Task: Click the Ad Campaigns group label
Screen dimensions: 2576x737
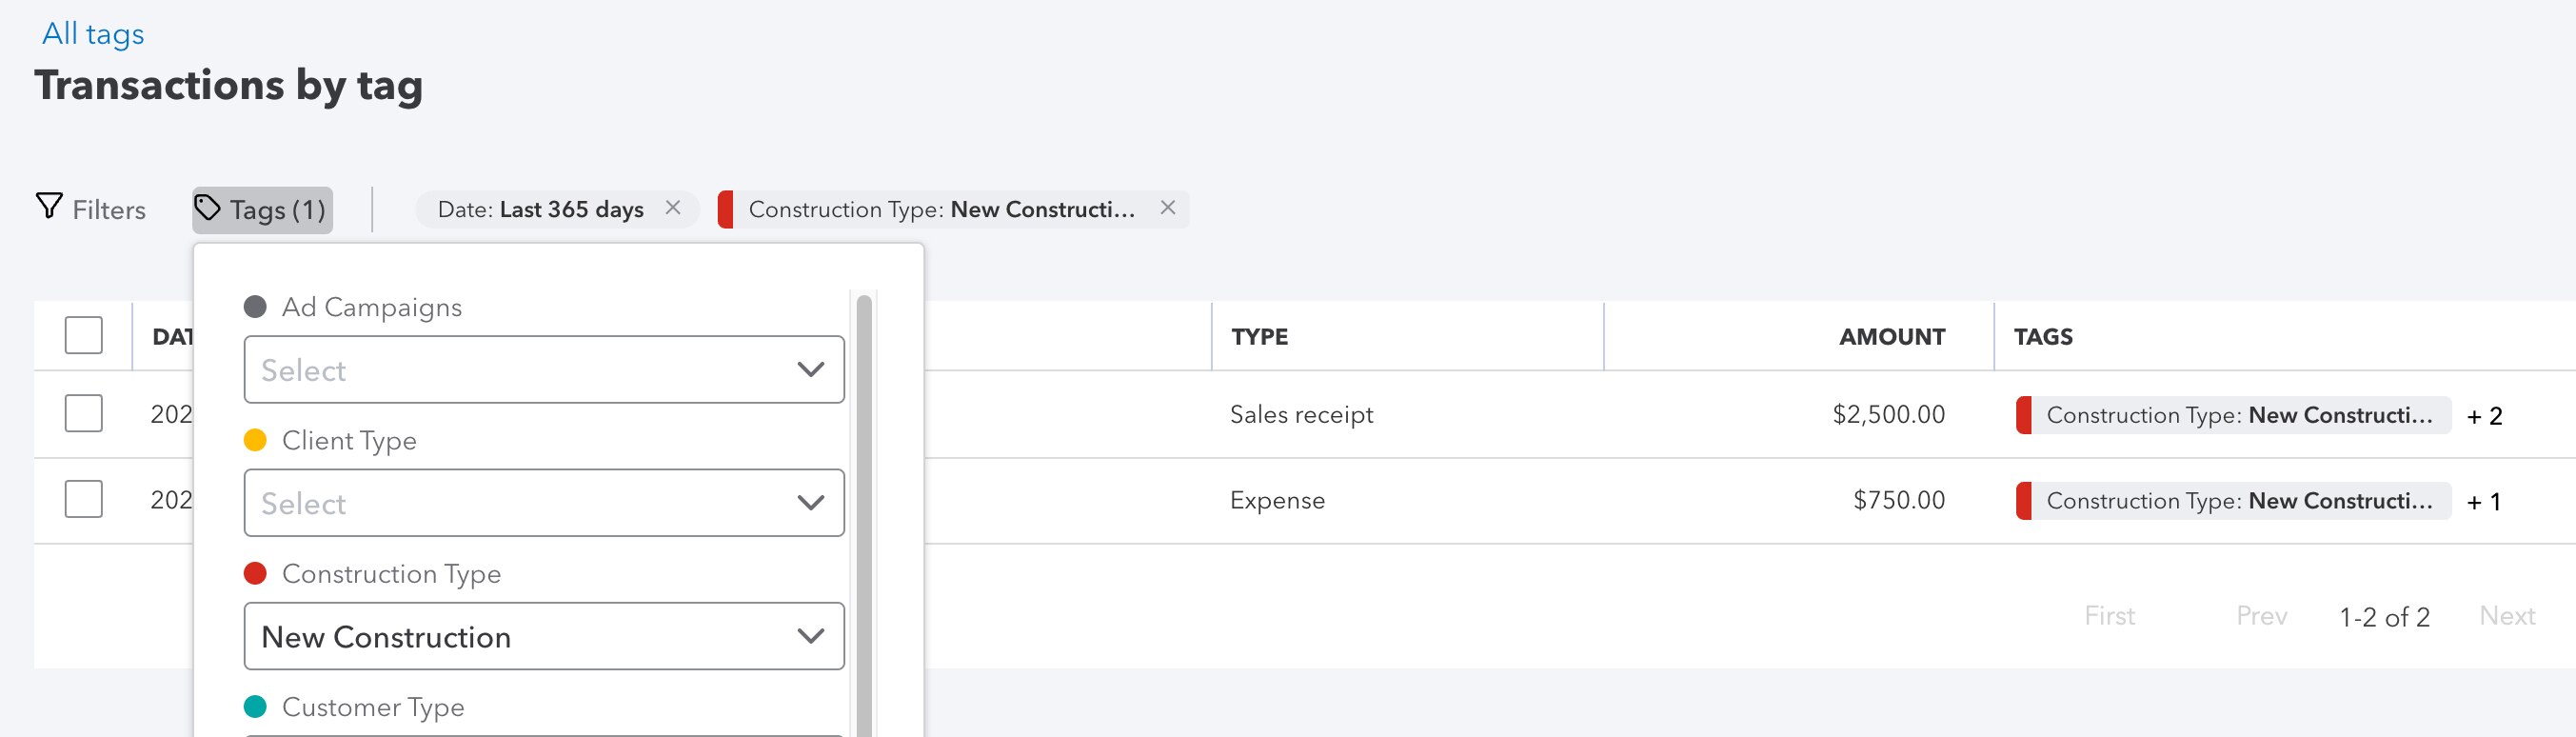Action: point(372,307)
